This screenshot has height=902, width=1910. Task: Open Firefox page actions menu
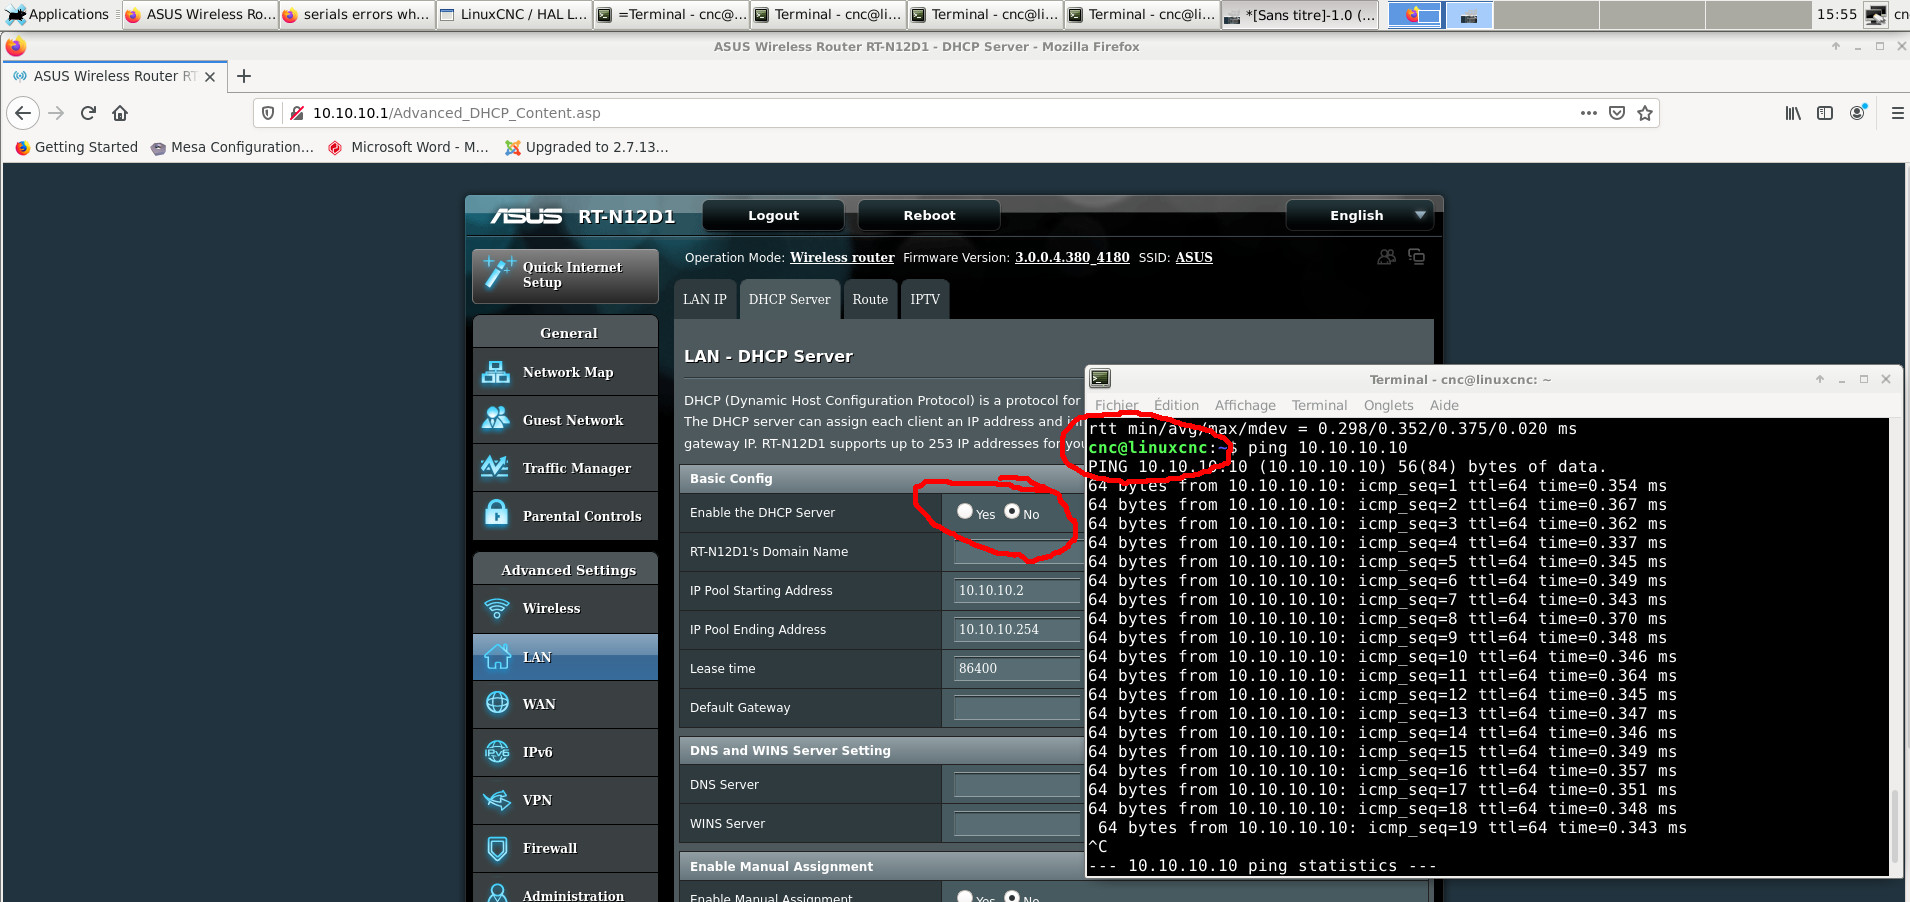pyautogui.click(x=1588, y=113)
